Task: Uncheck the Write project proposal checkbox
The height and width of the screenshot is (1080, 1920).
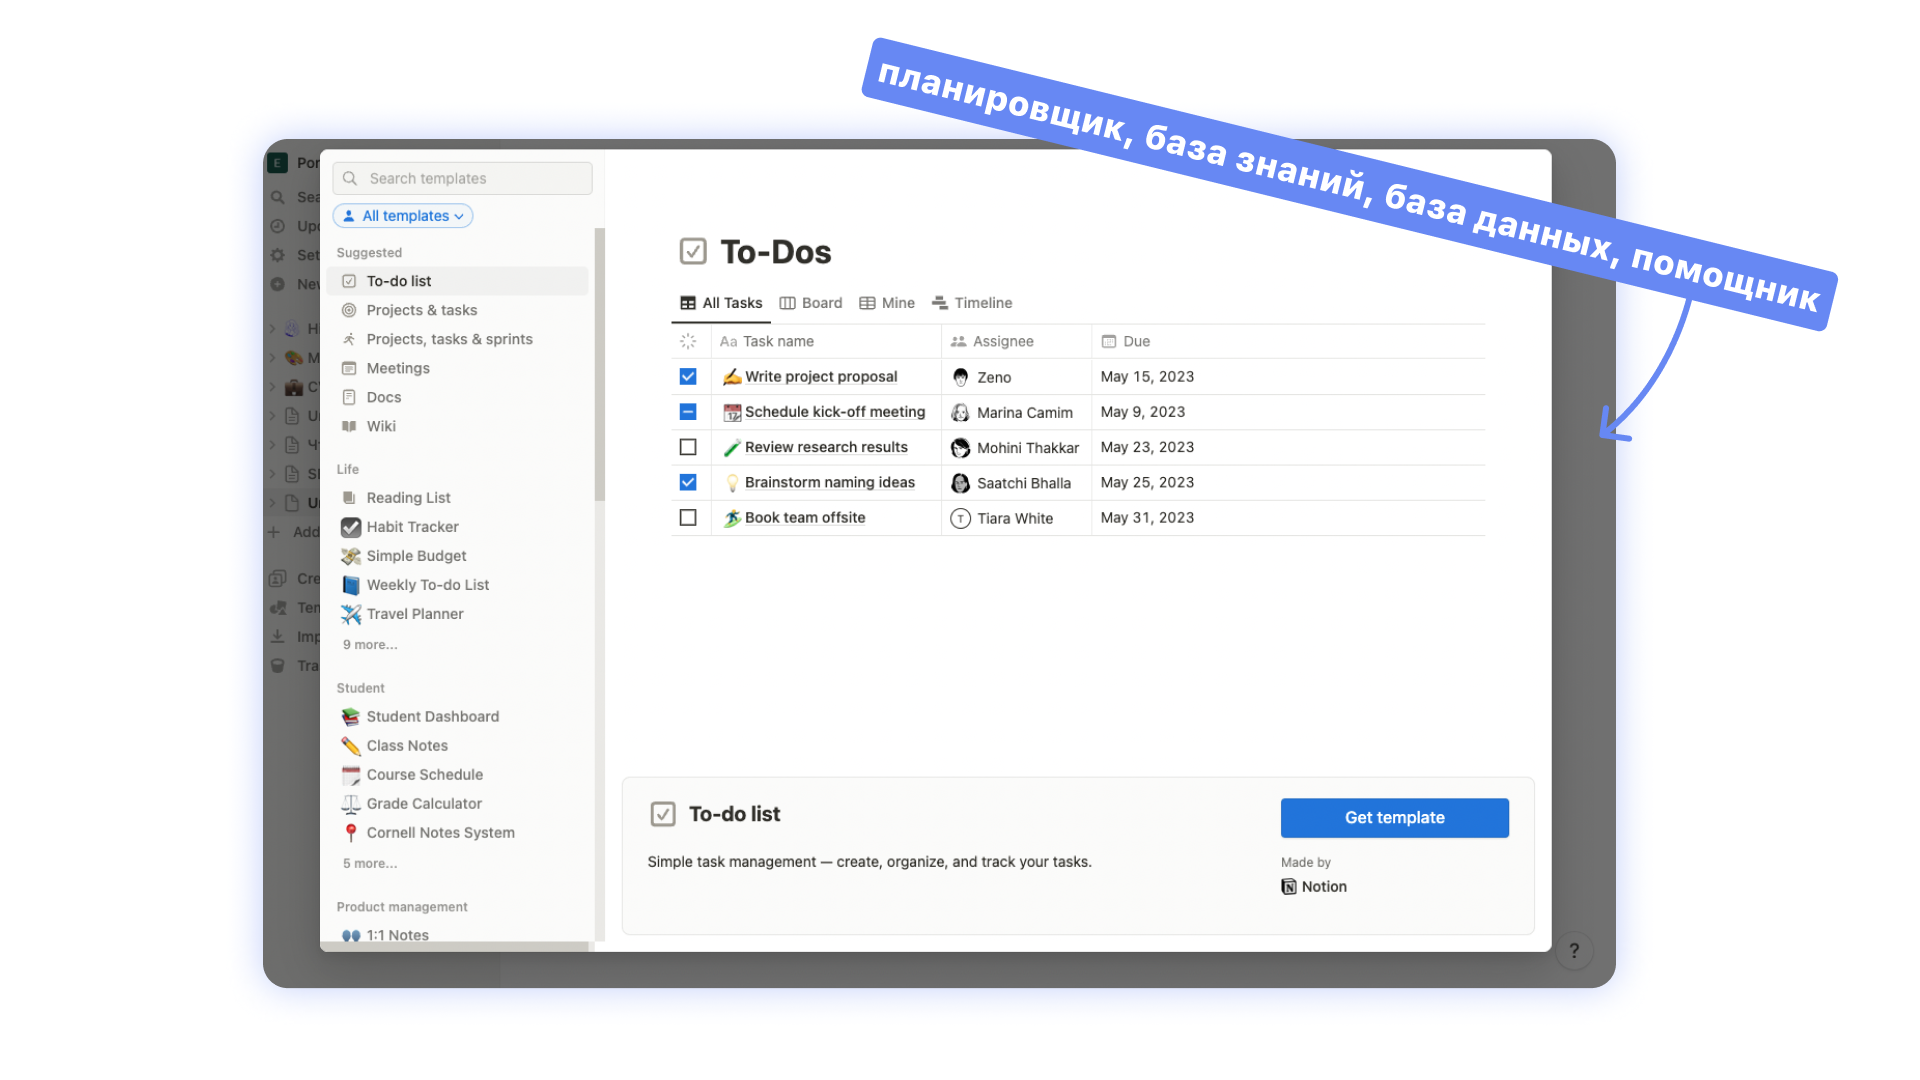Action: tap(688, 377)
